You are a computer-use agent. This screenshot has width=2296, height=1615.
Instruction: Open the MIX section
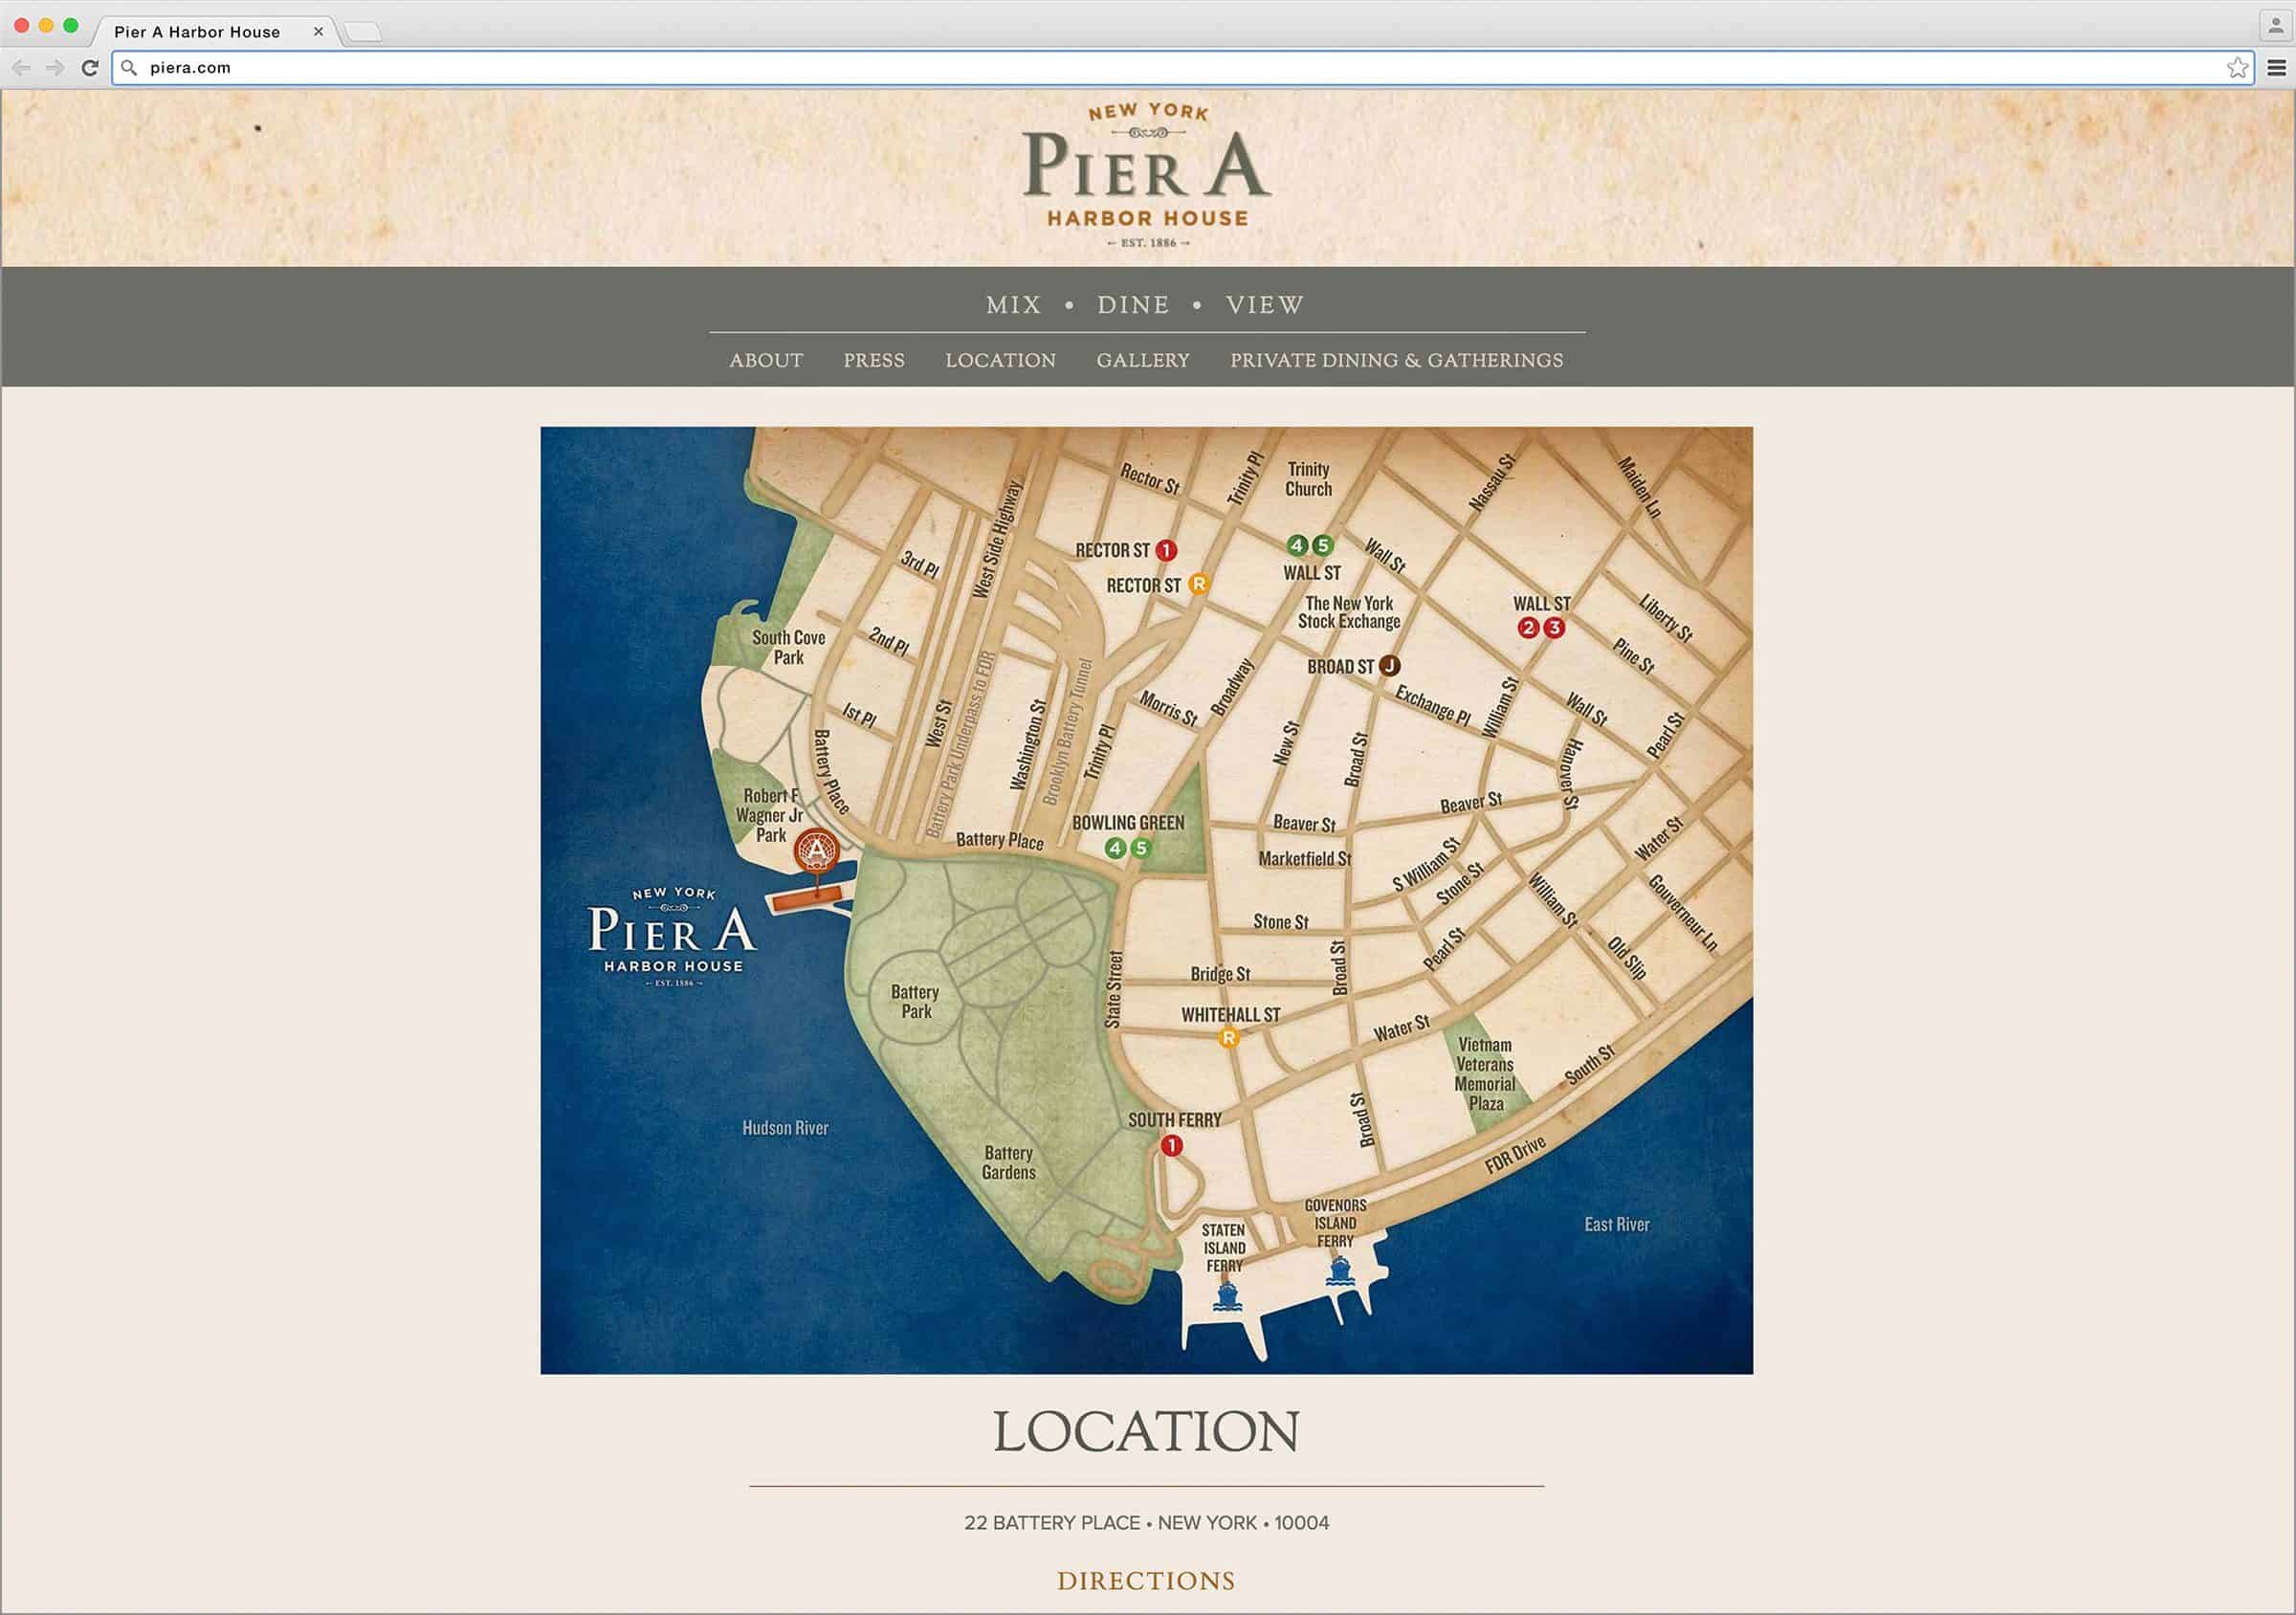click(1013, 305)
